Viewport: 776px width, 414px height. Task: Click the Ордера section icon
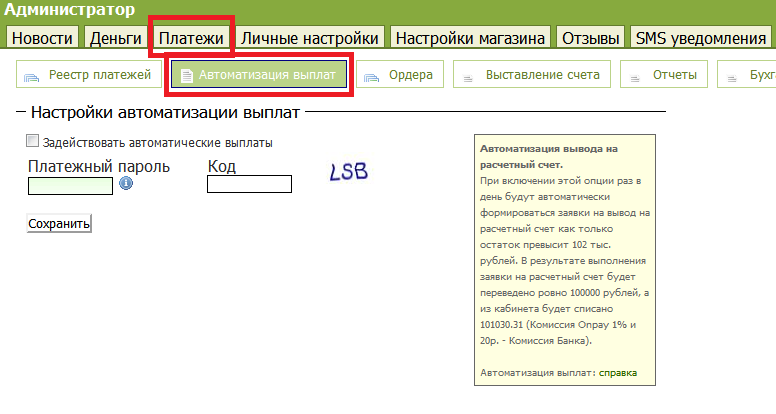point(373,75)
